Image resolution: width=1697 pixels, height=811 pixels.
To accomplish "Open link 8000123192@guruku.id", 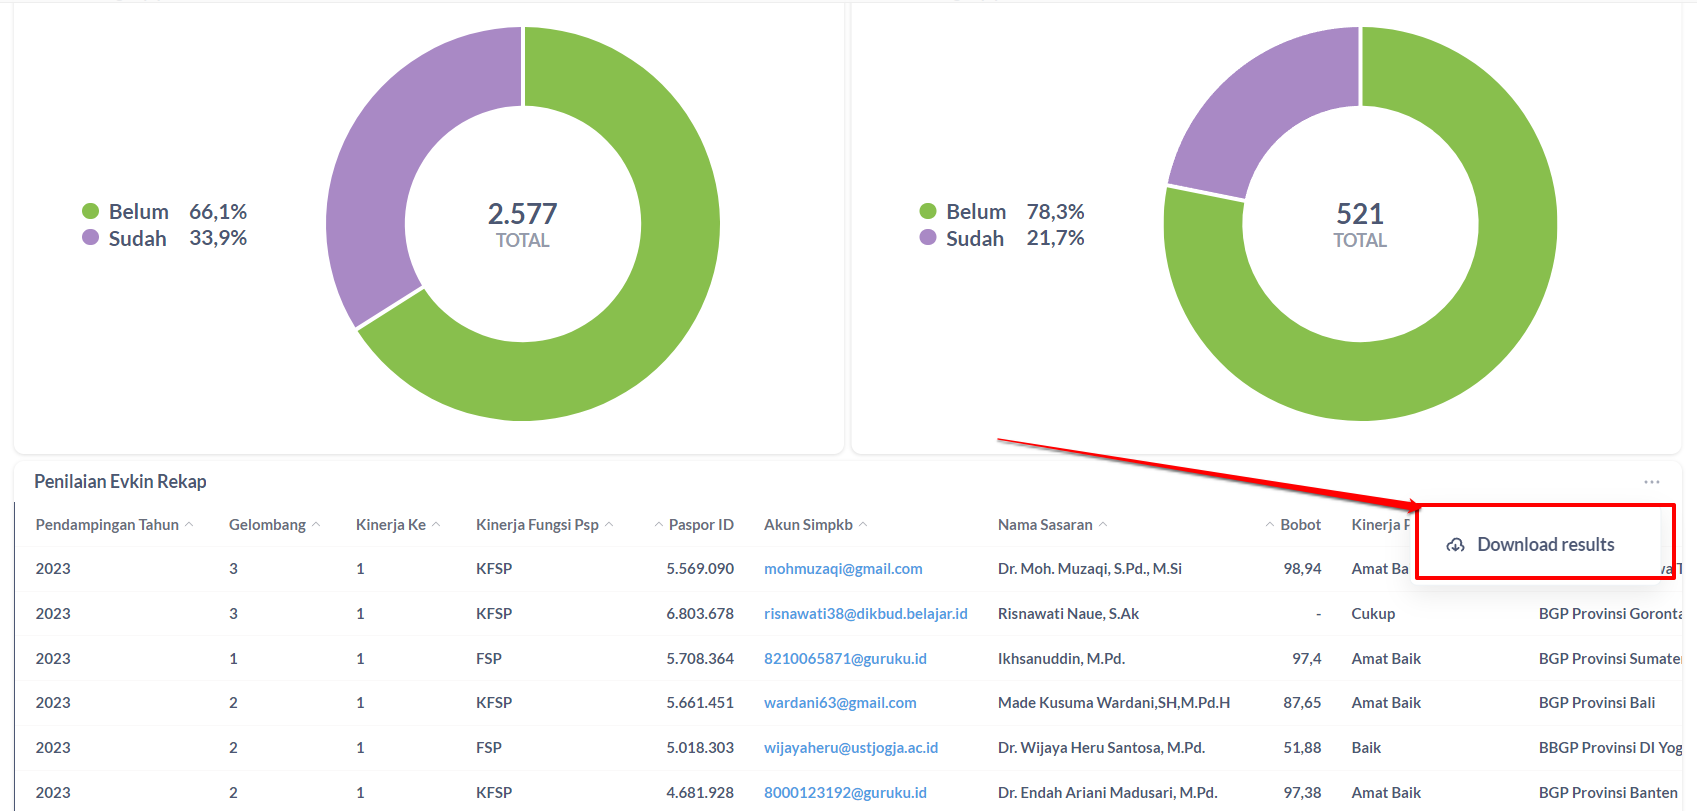I will coord(845,793).
